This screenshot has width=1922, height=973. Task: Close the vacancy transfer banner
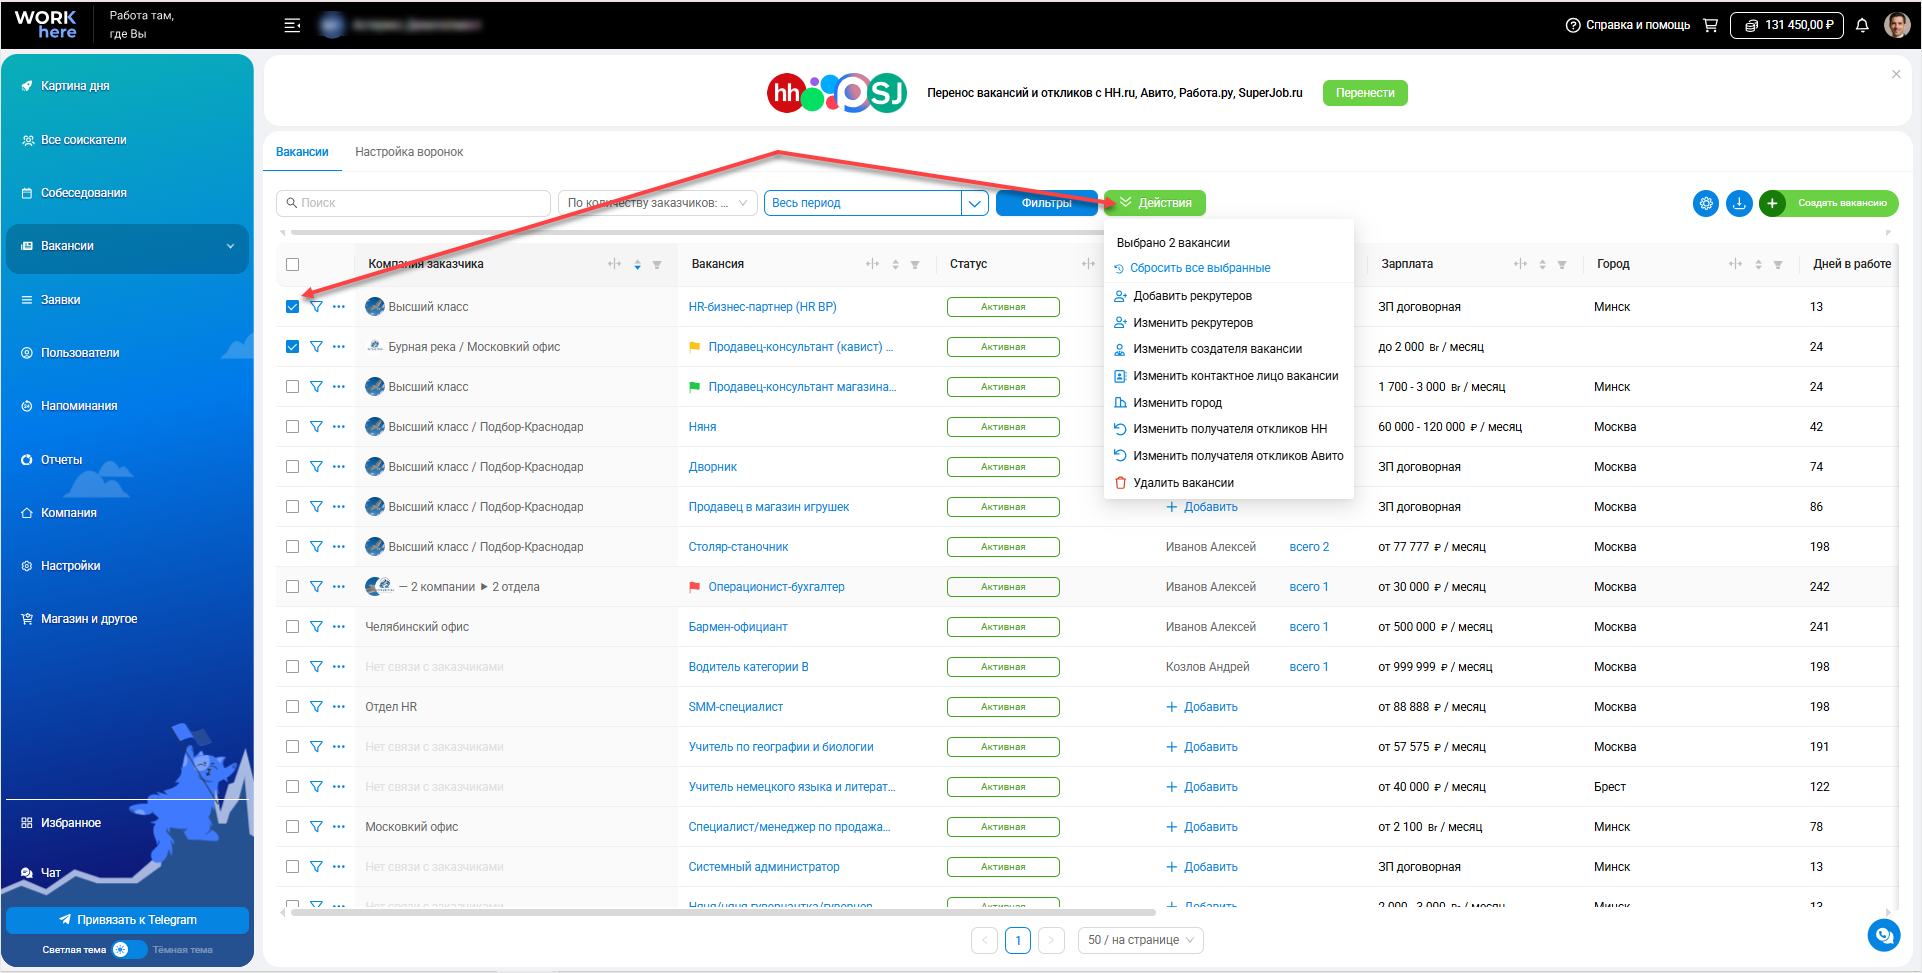pyautogui.click(x=1896, y=74)
